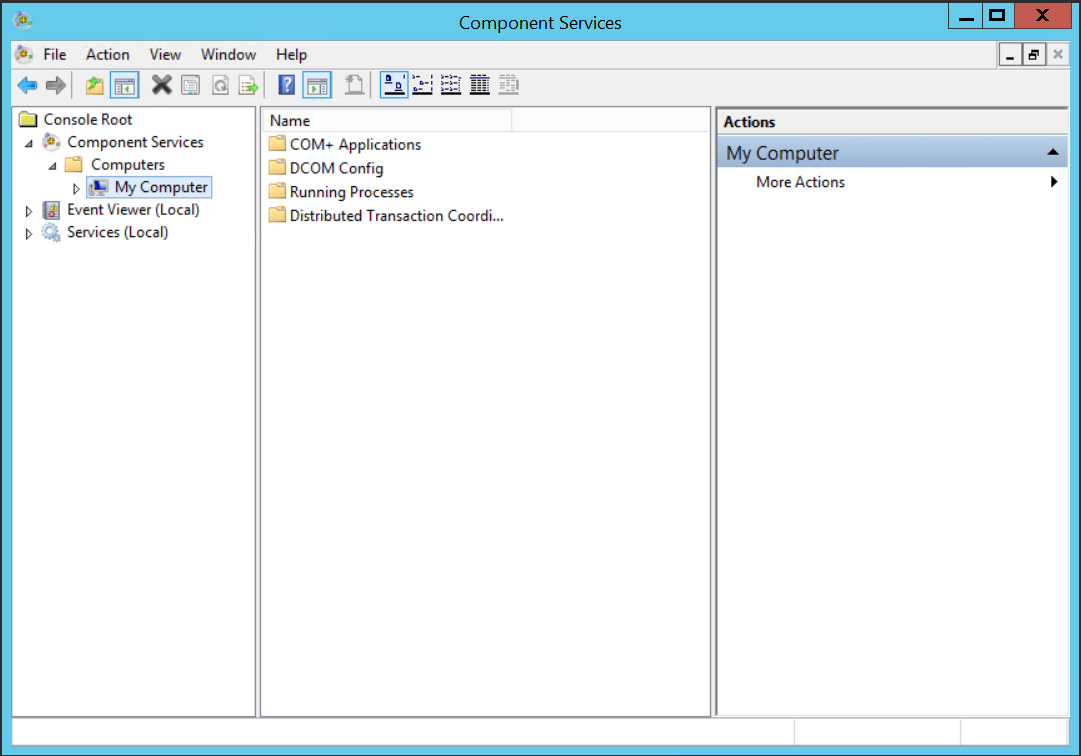1081x756 pixels.
Task: Click the new document toolbar icon
Action: 354,85
